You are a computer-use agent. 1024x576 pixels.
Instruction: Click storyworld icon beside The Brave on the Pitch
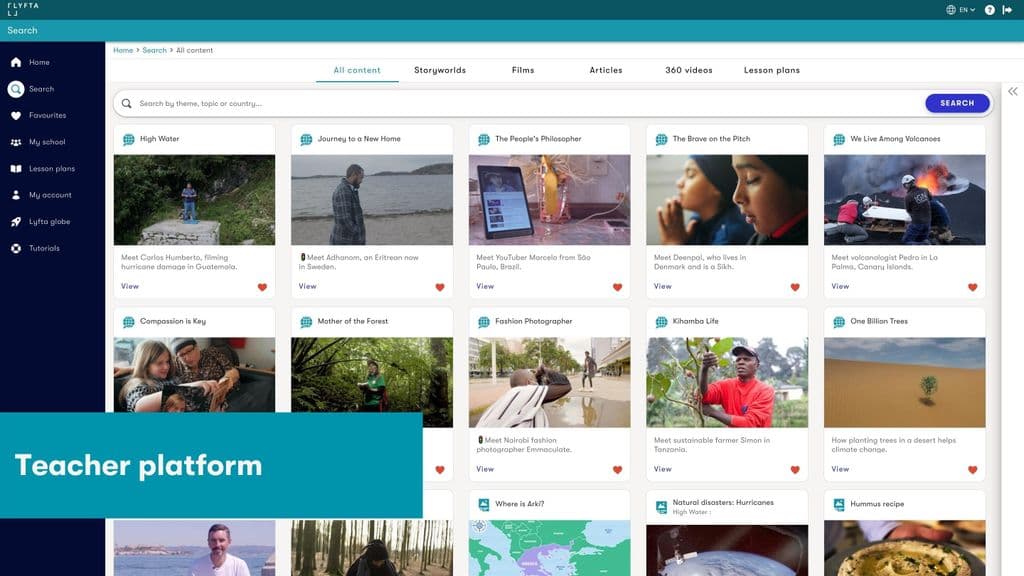[662, 139]
